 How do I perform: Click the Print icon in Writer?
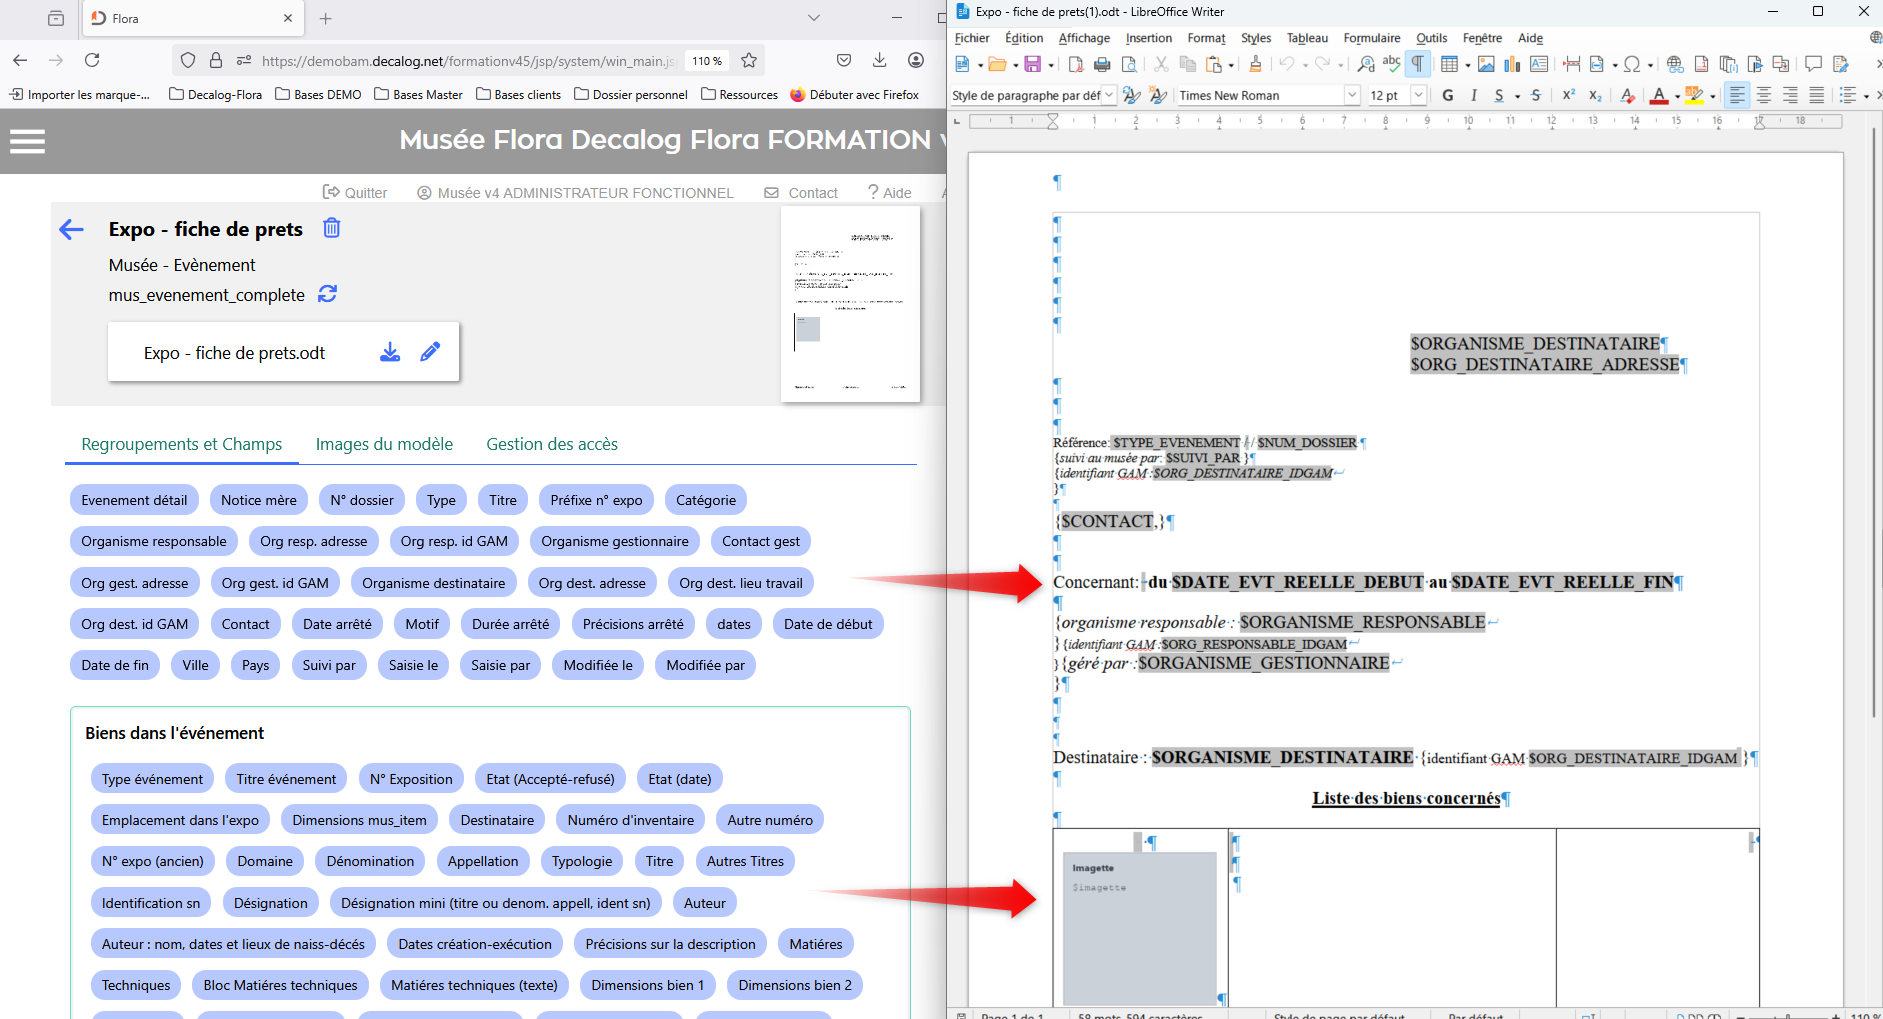(1102, 64)
